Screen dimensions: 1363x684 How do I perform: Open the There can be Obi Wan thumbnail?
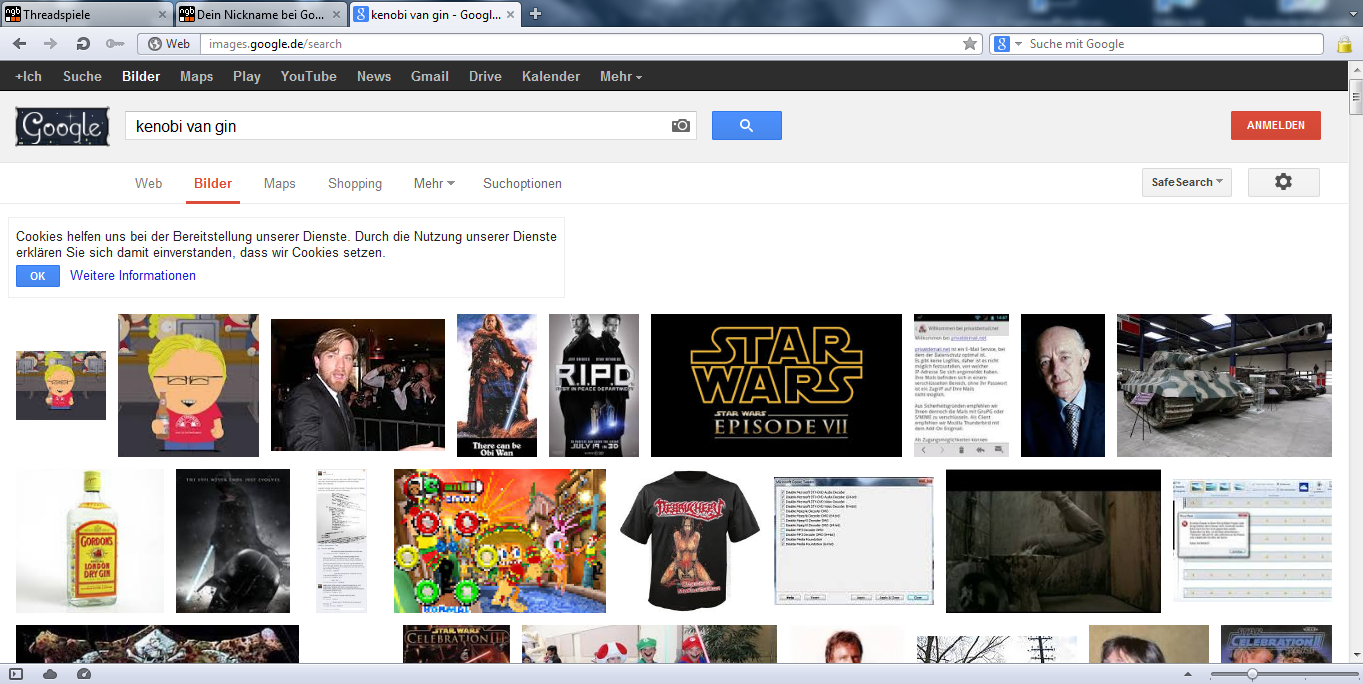(x=497, y=385)
